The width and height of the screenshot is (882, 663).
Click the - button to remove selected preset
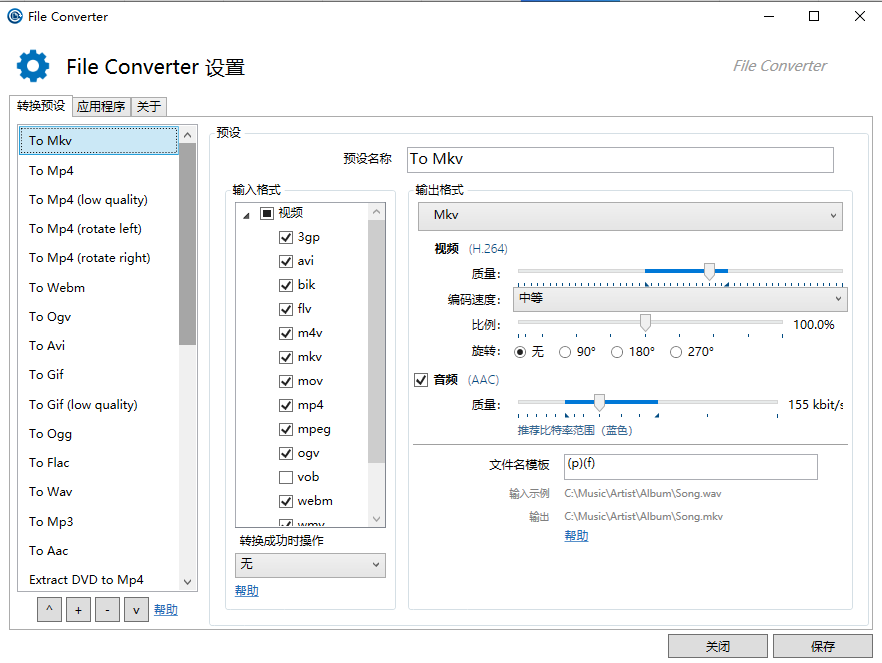(x=107, y=609)
